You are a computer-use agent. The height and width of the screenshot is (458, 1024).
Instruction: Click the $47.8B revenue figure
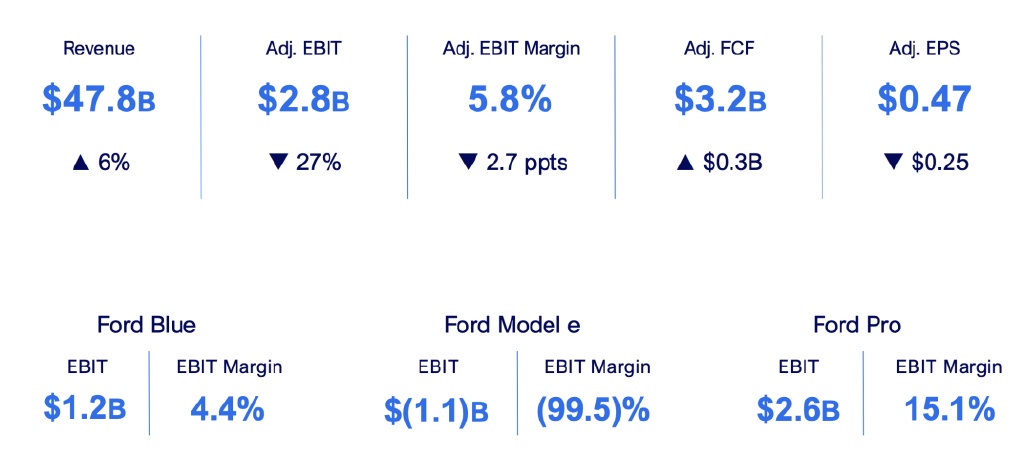coord(99,100)
